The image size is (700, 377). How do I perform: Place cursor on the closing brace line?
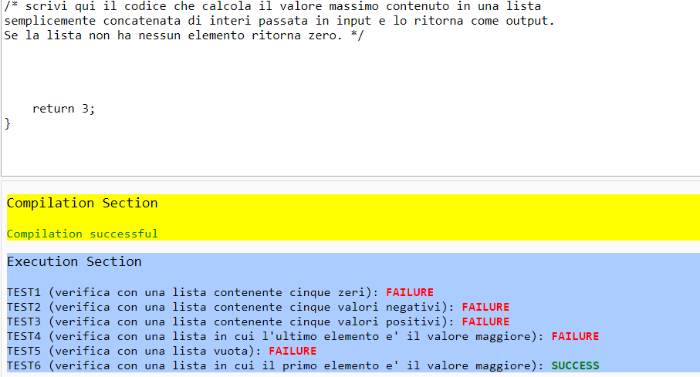[8, 123]
